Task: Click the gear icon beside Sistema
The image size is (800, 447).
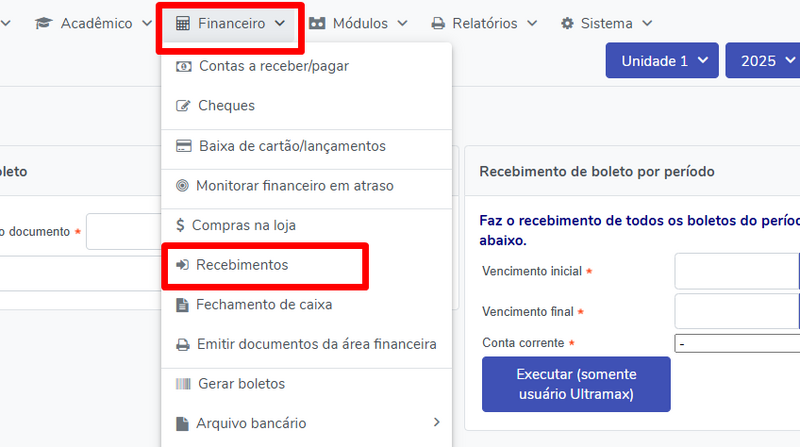Action: point(567,23)
